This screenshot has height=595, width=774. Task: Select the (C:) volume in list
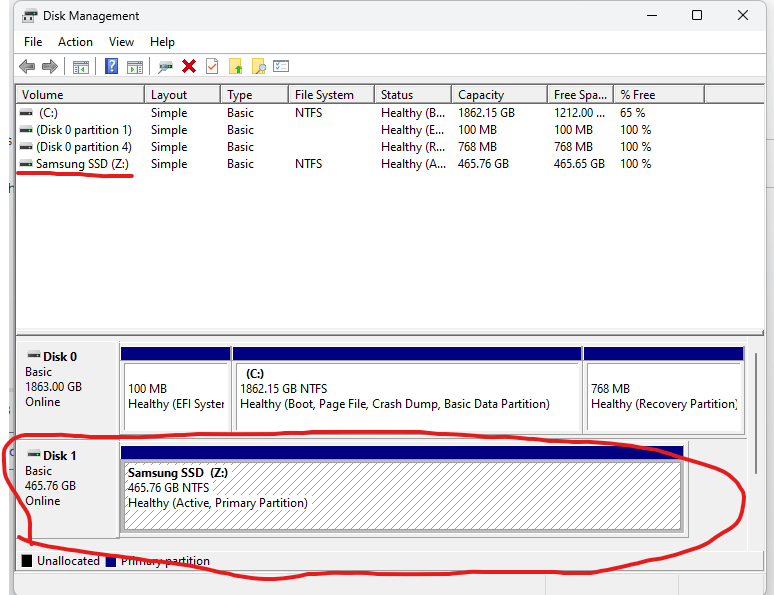pyautogui.click(x=48, y=113)
